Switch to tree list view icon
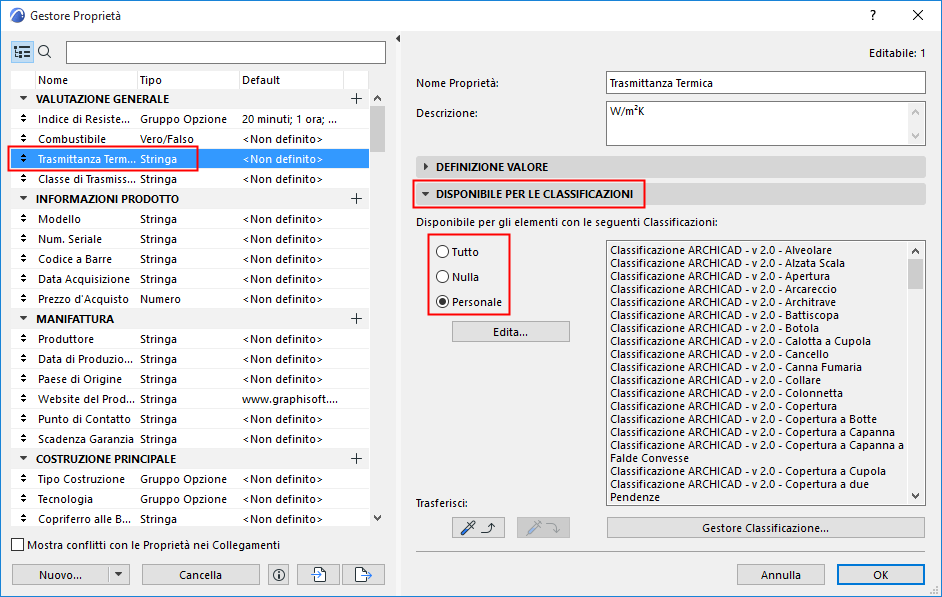The image size is (942, 597). [x=22, y=53]
